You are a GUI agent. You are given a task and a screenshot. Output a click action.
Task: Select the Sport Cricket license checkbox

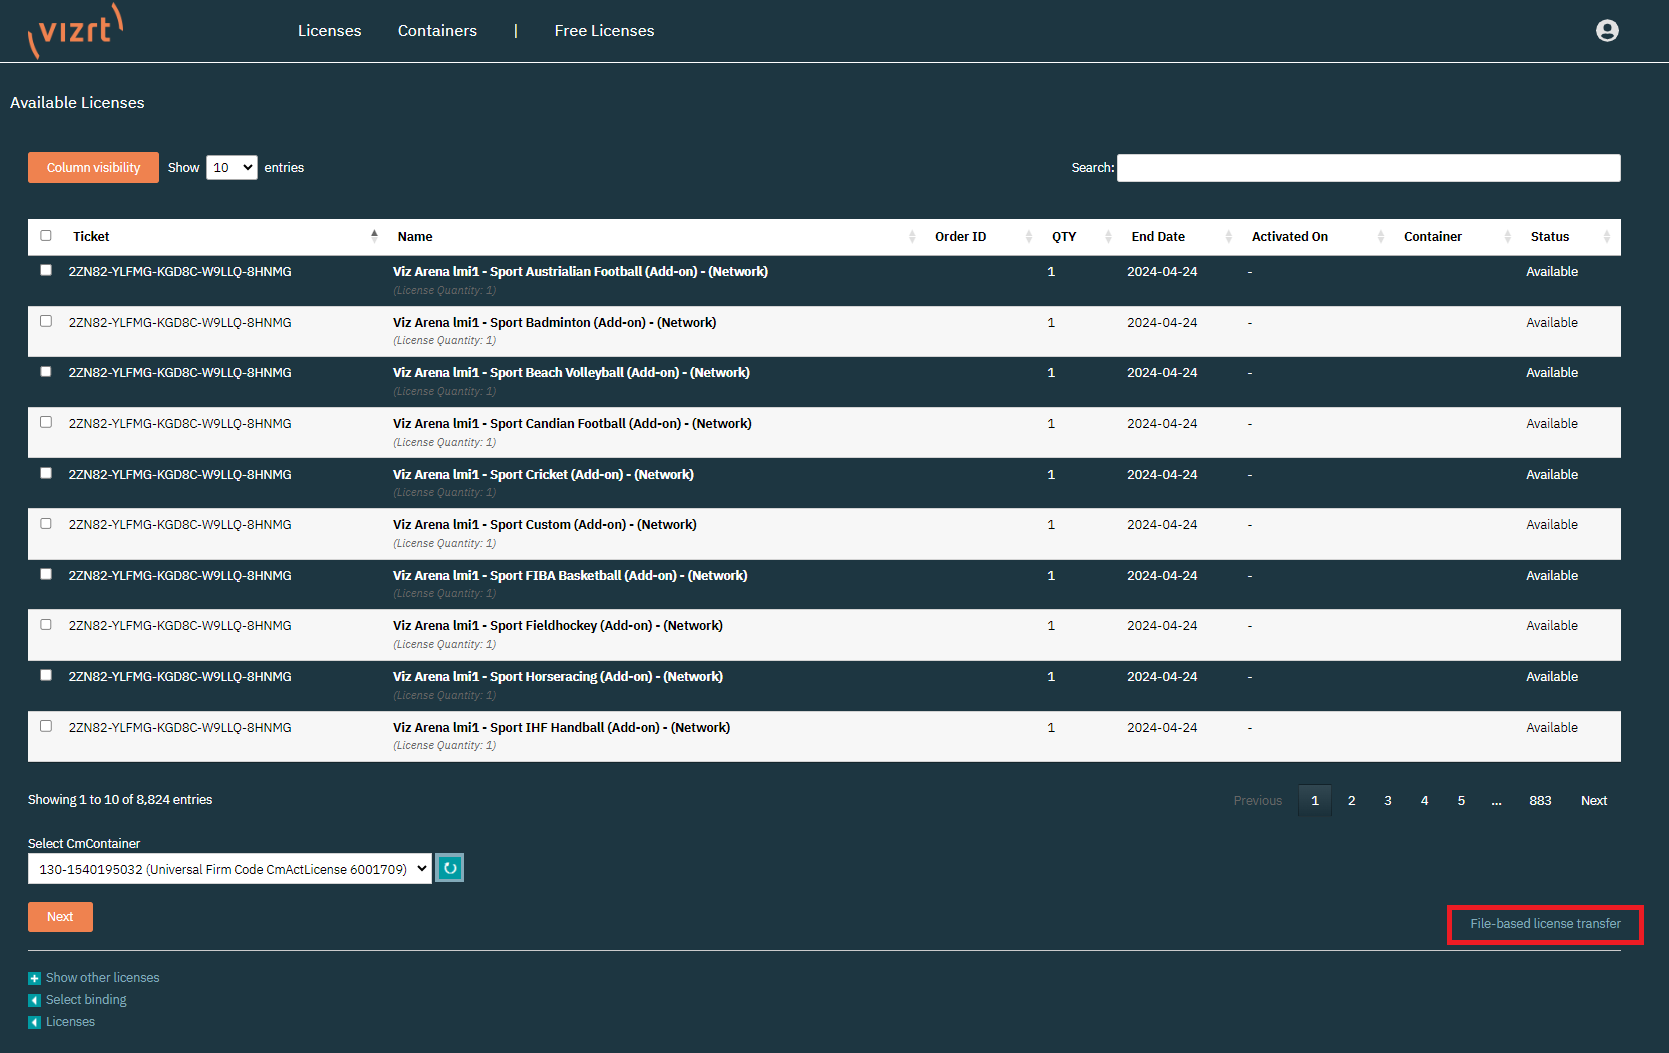[x=46, y=473]
